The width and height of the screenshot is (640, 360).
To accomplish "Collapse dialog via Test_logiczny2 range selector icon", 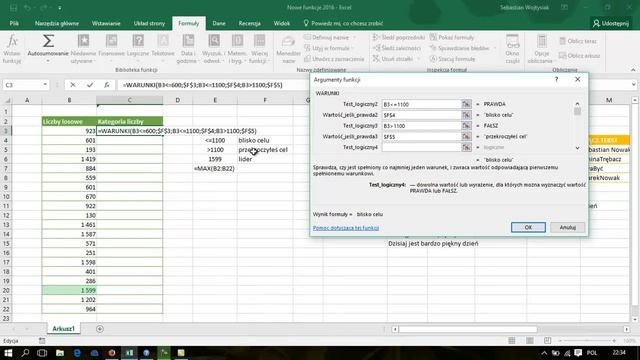I will (x=466, y=104).
